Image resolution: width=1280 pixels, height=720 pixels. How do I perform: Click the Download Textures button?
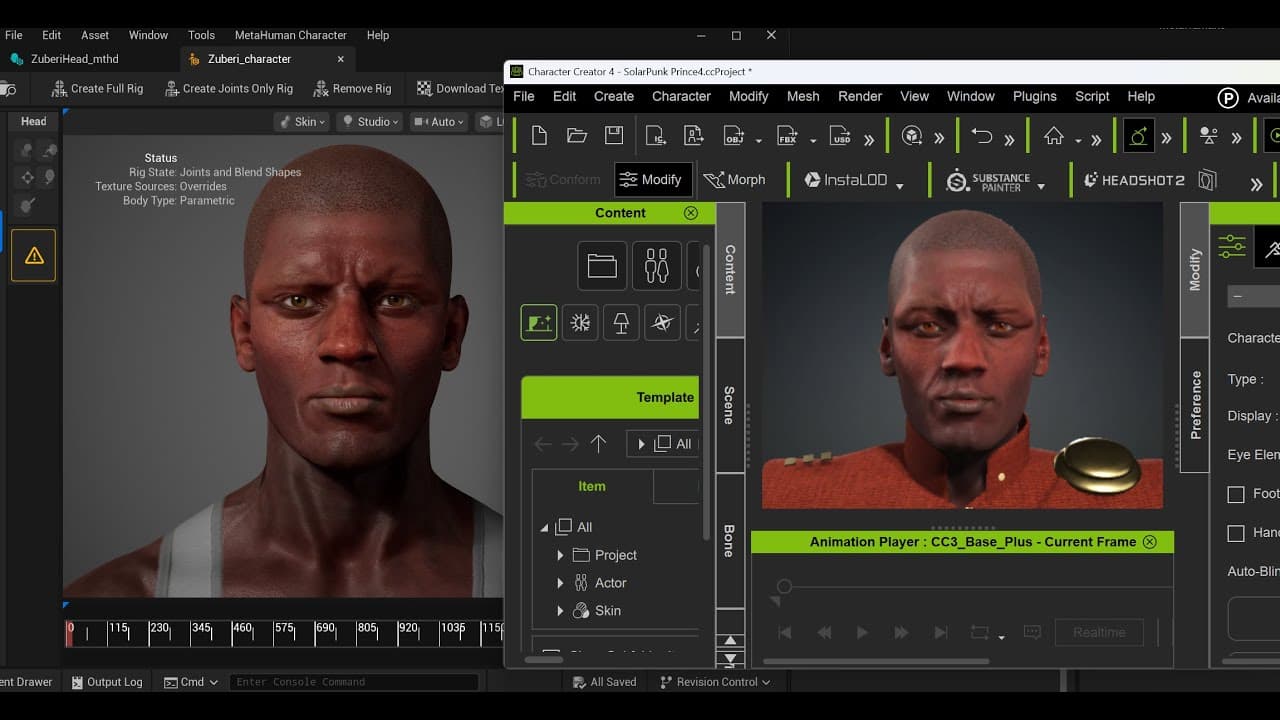(460, 89)
